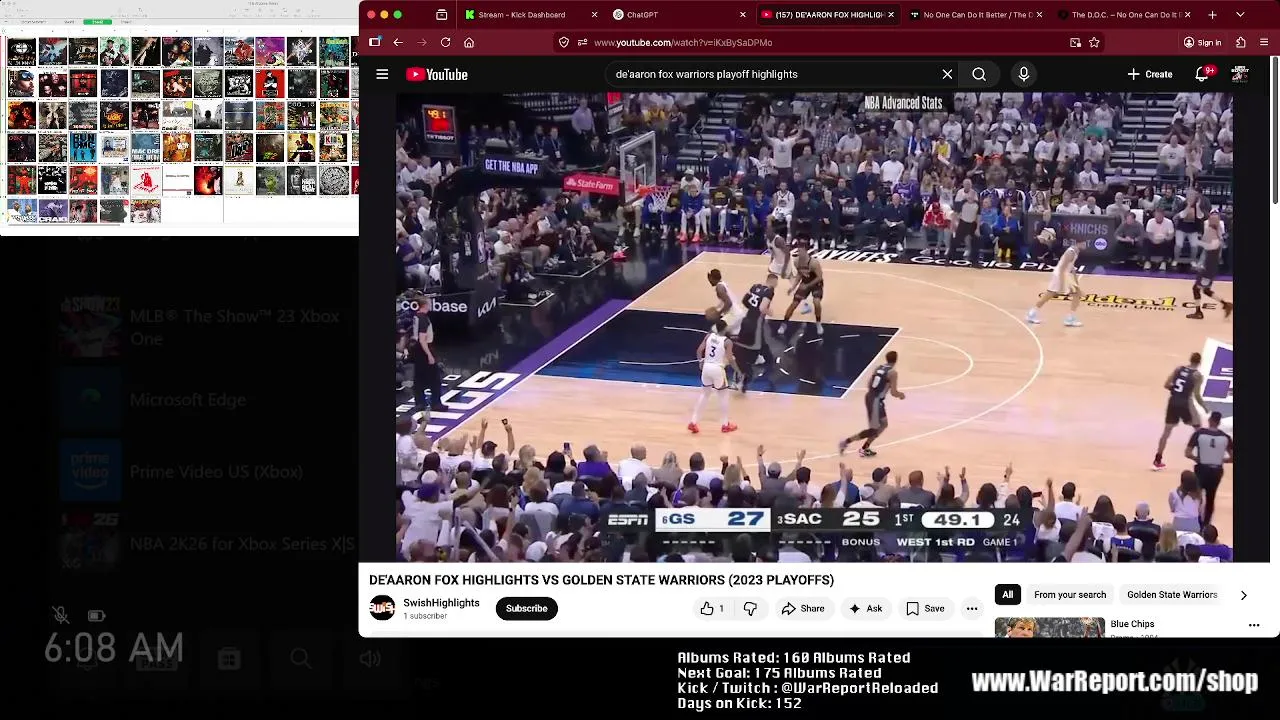1280x720 pixels.
Task: Clear the YouTube search text
Action: [x=947, y=74]
